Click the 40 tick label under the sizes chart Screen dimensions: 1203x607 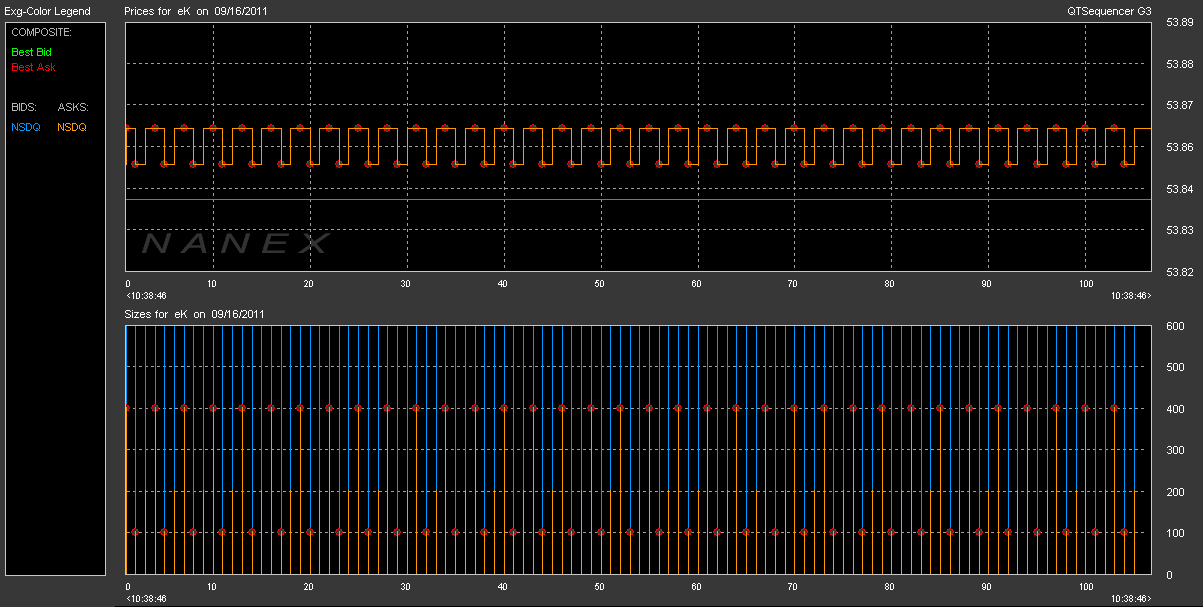(x=502, y=586)
